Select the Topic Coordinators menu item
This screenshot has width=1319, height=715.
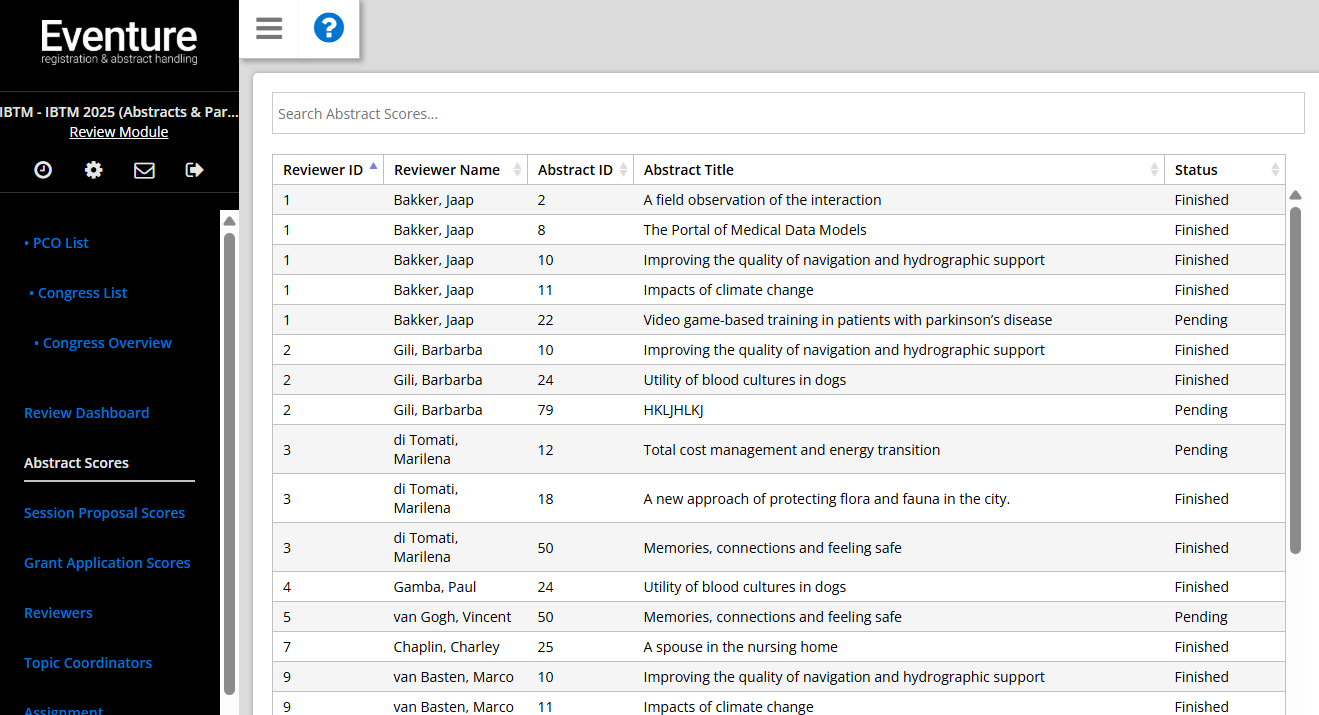point(88,663)
